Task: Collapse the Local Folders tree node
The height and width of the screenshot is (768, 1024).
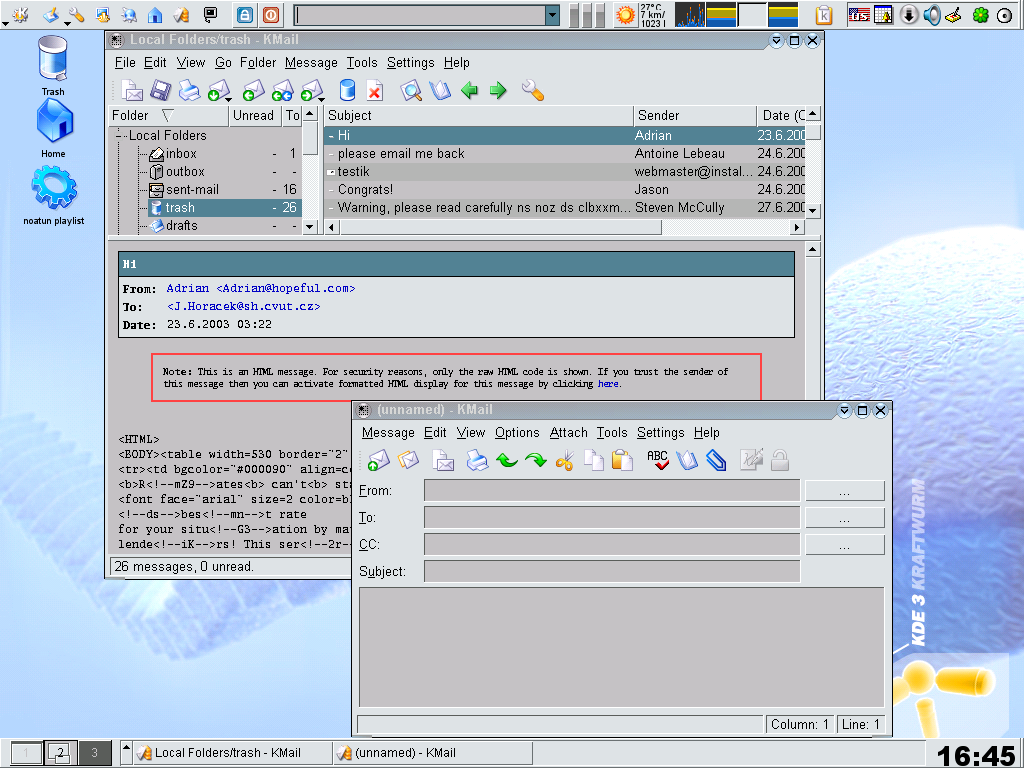Action: (119, 136)
